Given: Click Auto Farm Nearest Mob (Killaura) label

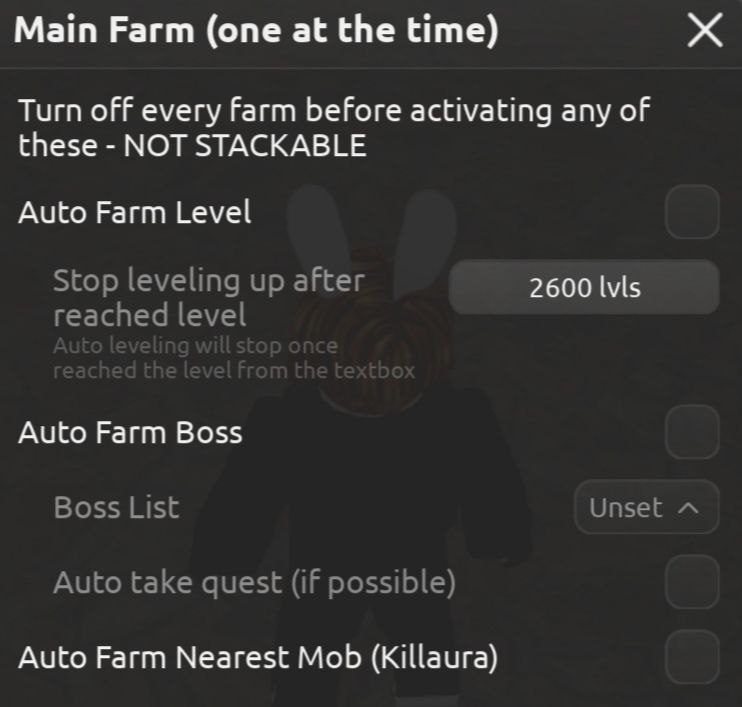Looking at the screenshot, I should coord(258,659).
